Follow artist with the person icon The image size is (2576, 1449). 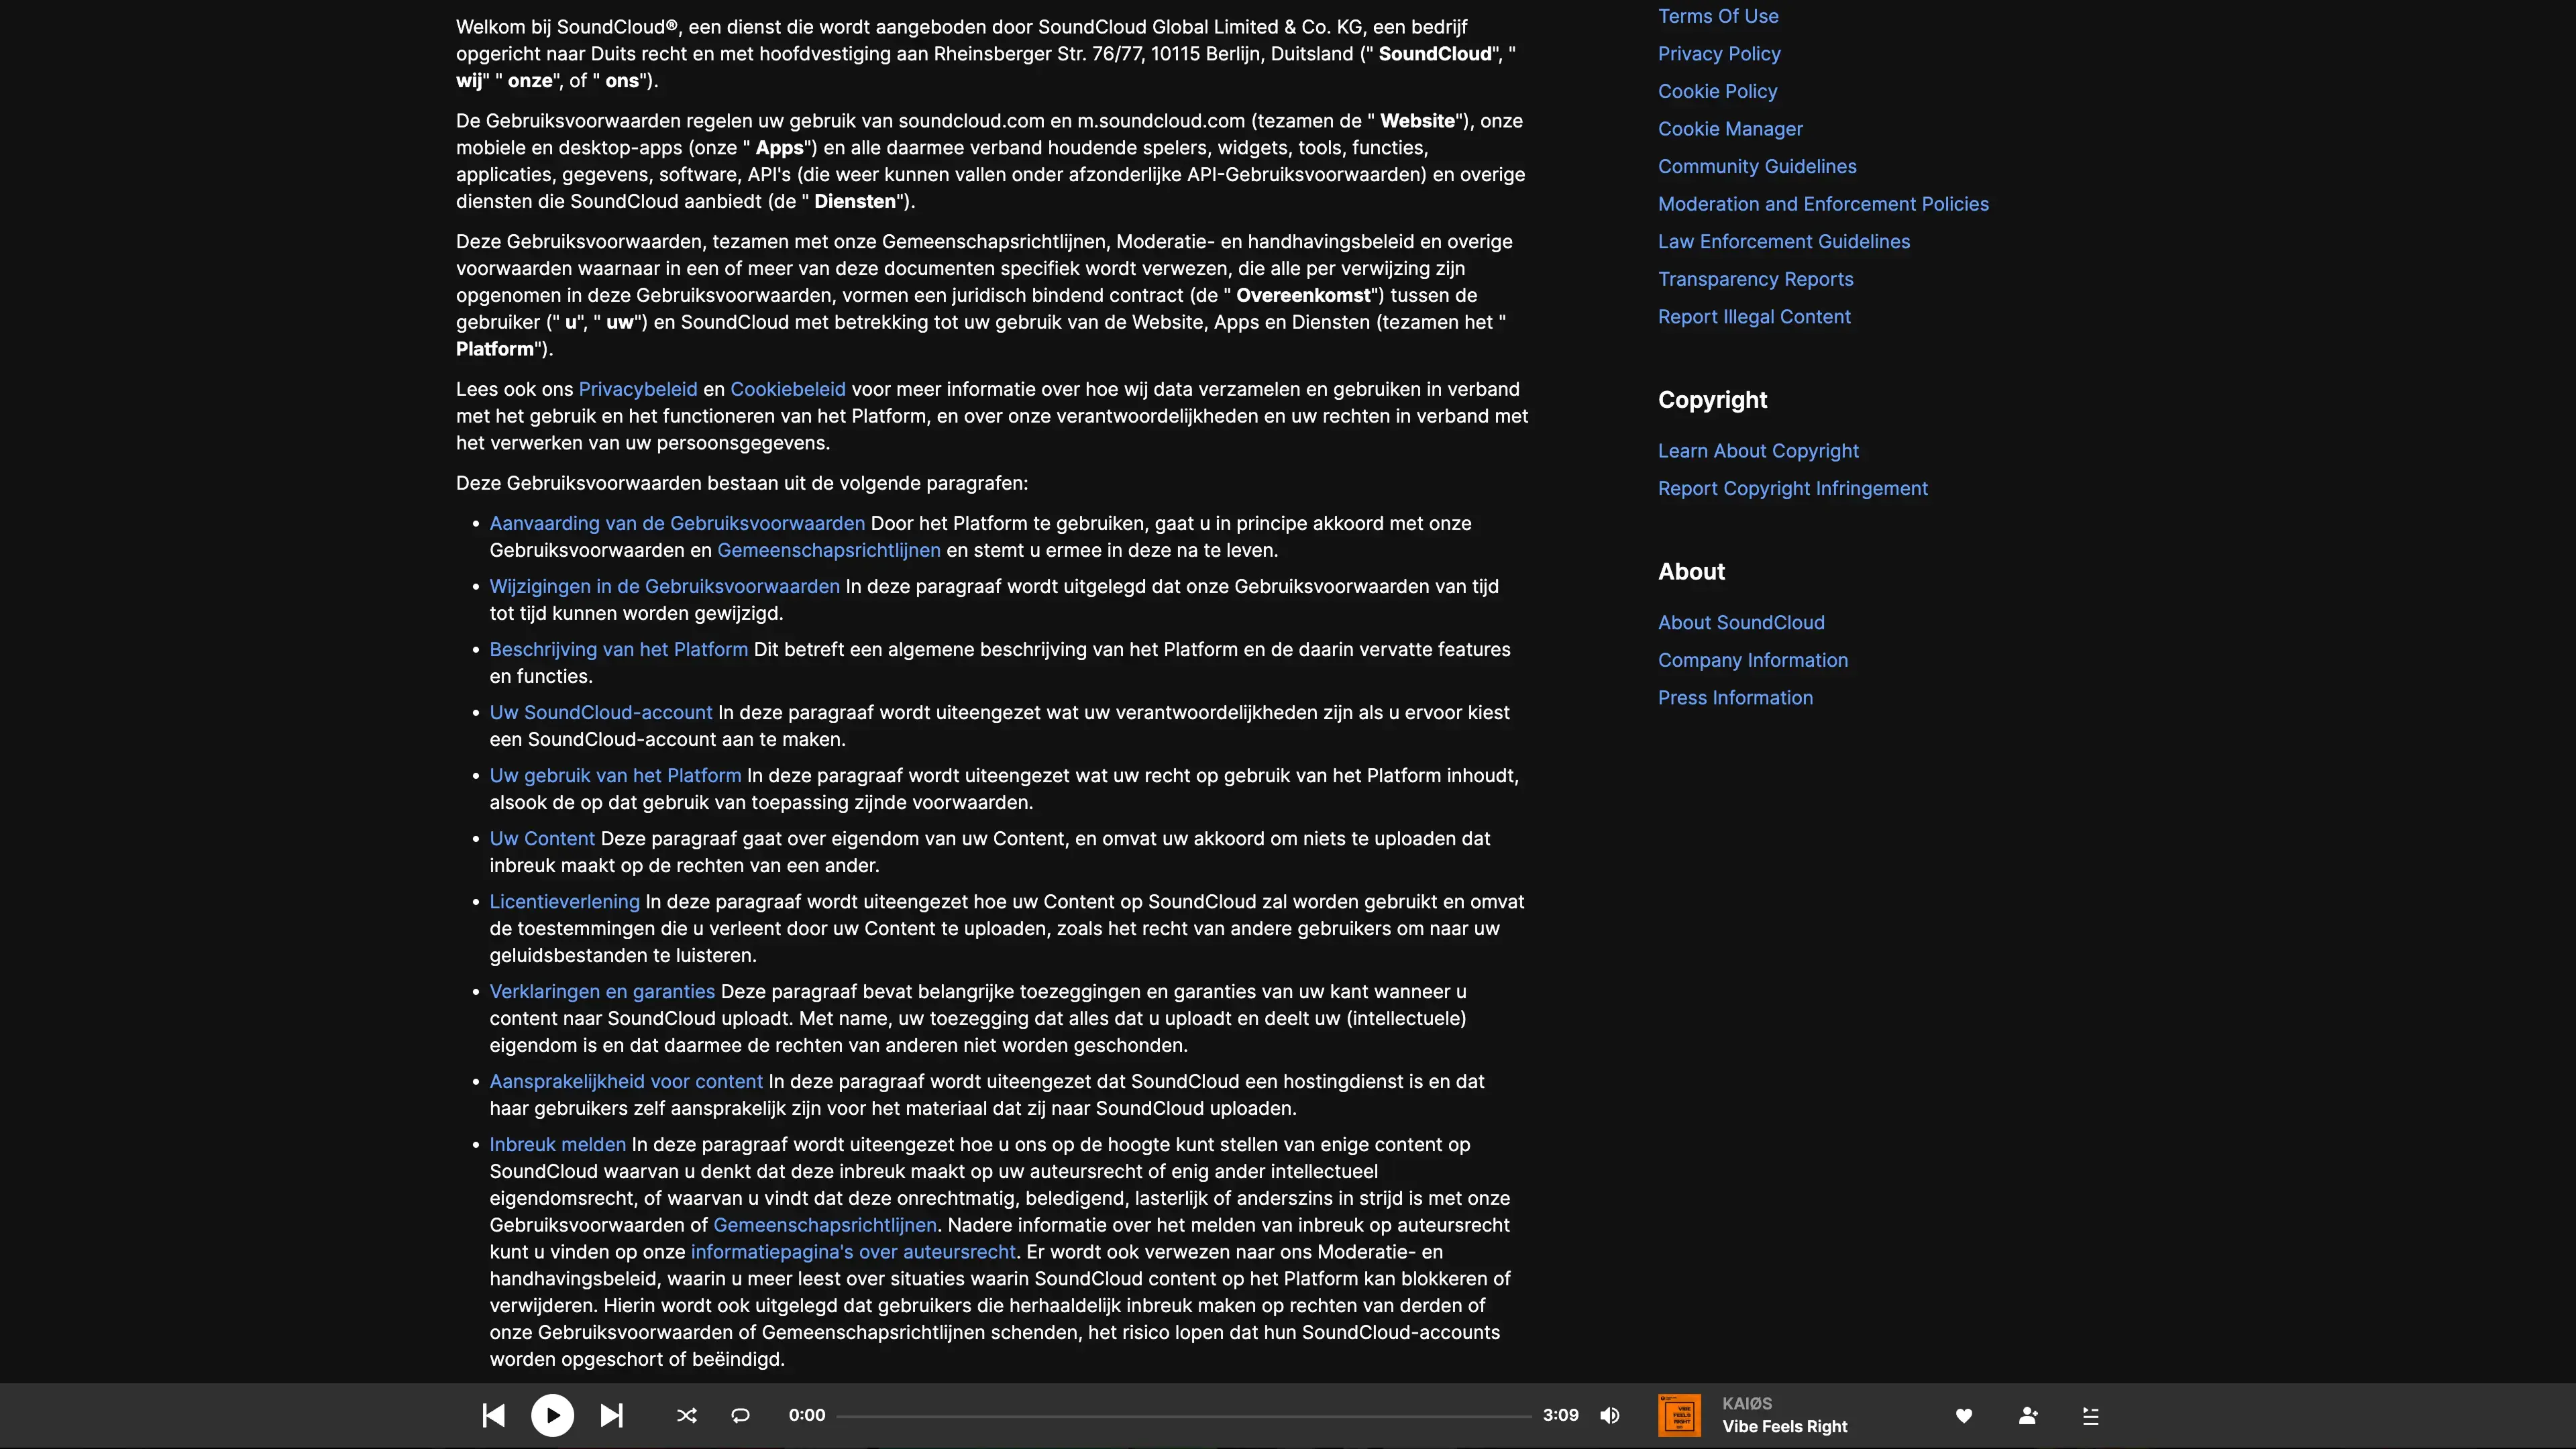(2027, 1415)
